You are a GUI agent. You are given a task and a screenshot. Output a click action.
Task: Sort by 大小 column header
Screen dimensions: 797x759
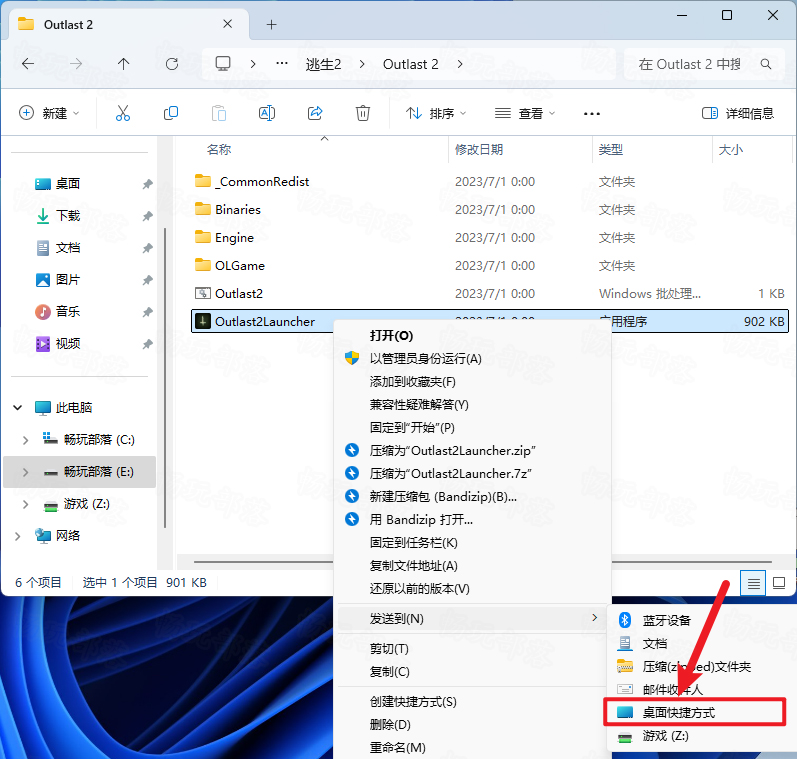[x=731, y=149]
